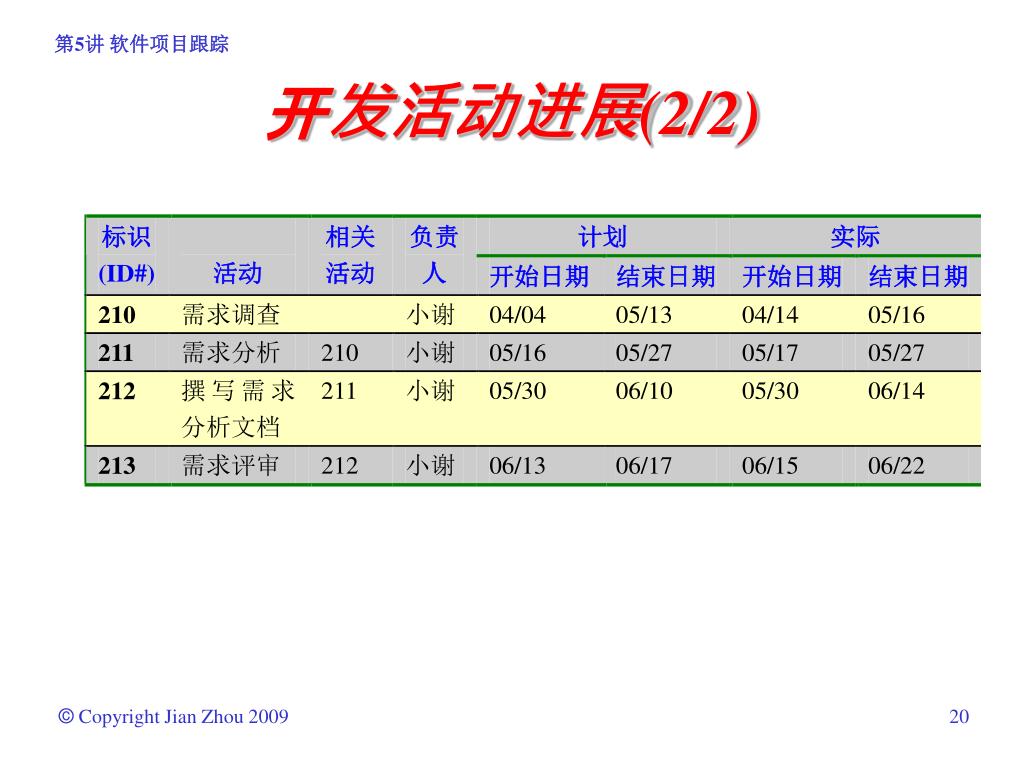Click actual start date 04/14
This screenshot has height=768, width=1024.
770,315
